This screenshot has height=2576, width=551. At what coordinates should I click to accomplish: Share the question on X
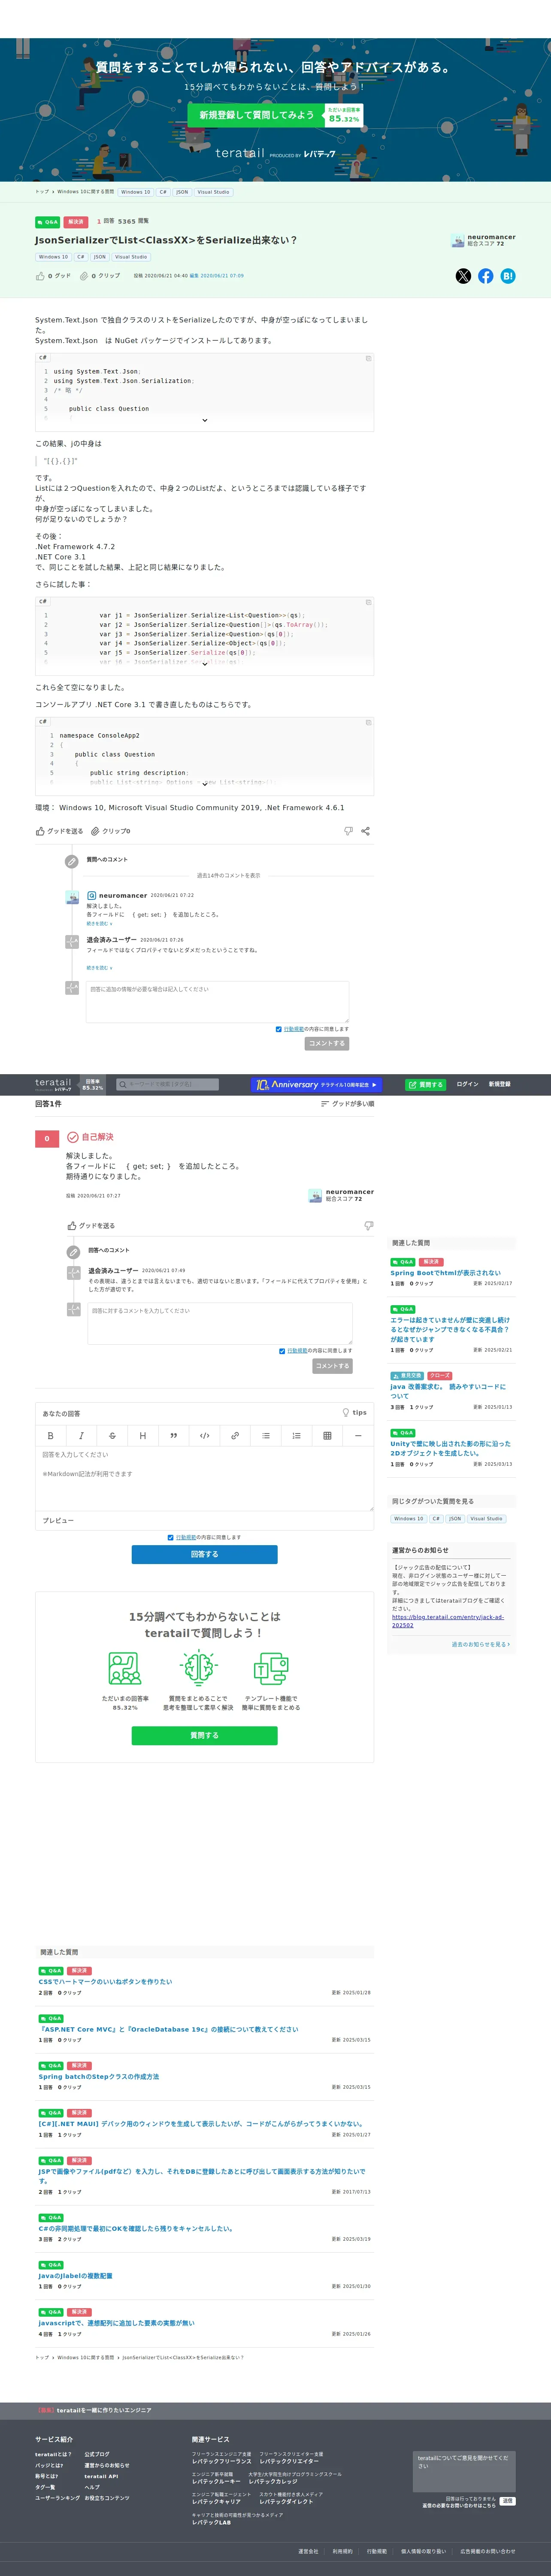pyautogui.click(x=463, y=276)
